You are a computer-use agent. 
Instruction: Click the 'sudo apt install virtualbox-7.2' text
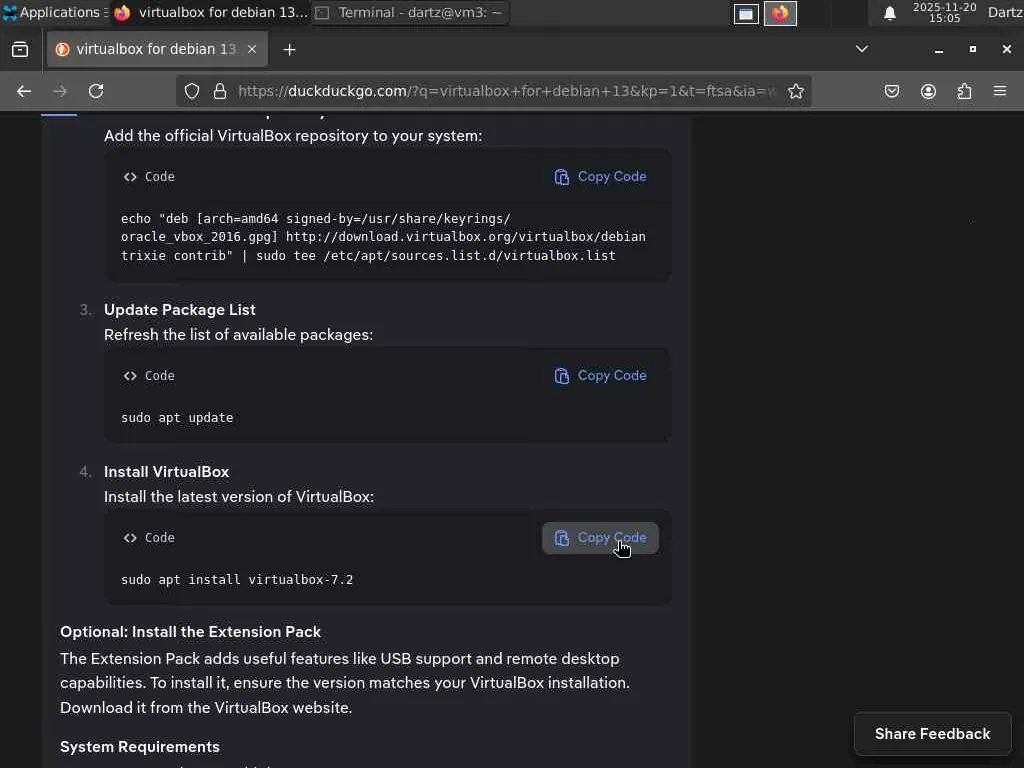point(237,580)
